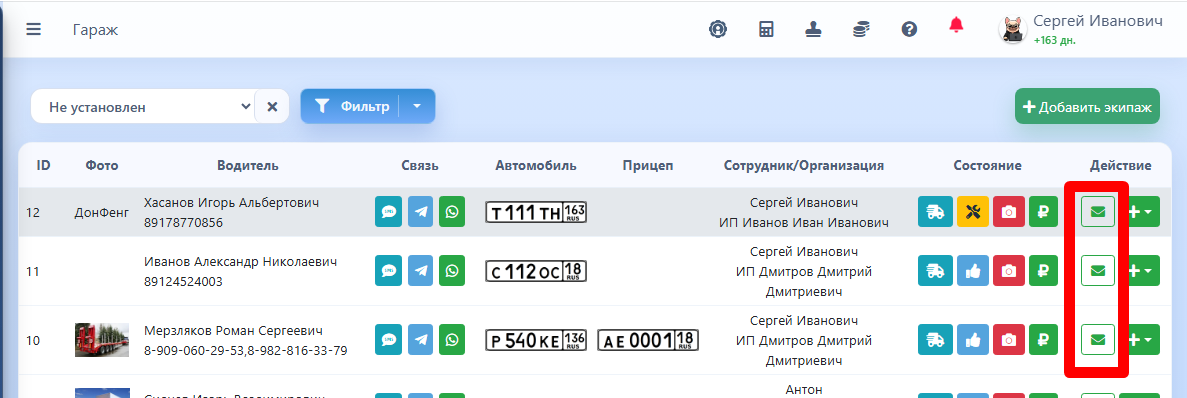Open the Не установлен dropdown
The width and height of the screenshot is (1187, 398).
pos(143,107)
